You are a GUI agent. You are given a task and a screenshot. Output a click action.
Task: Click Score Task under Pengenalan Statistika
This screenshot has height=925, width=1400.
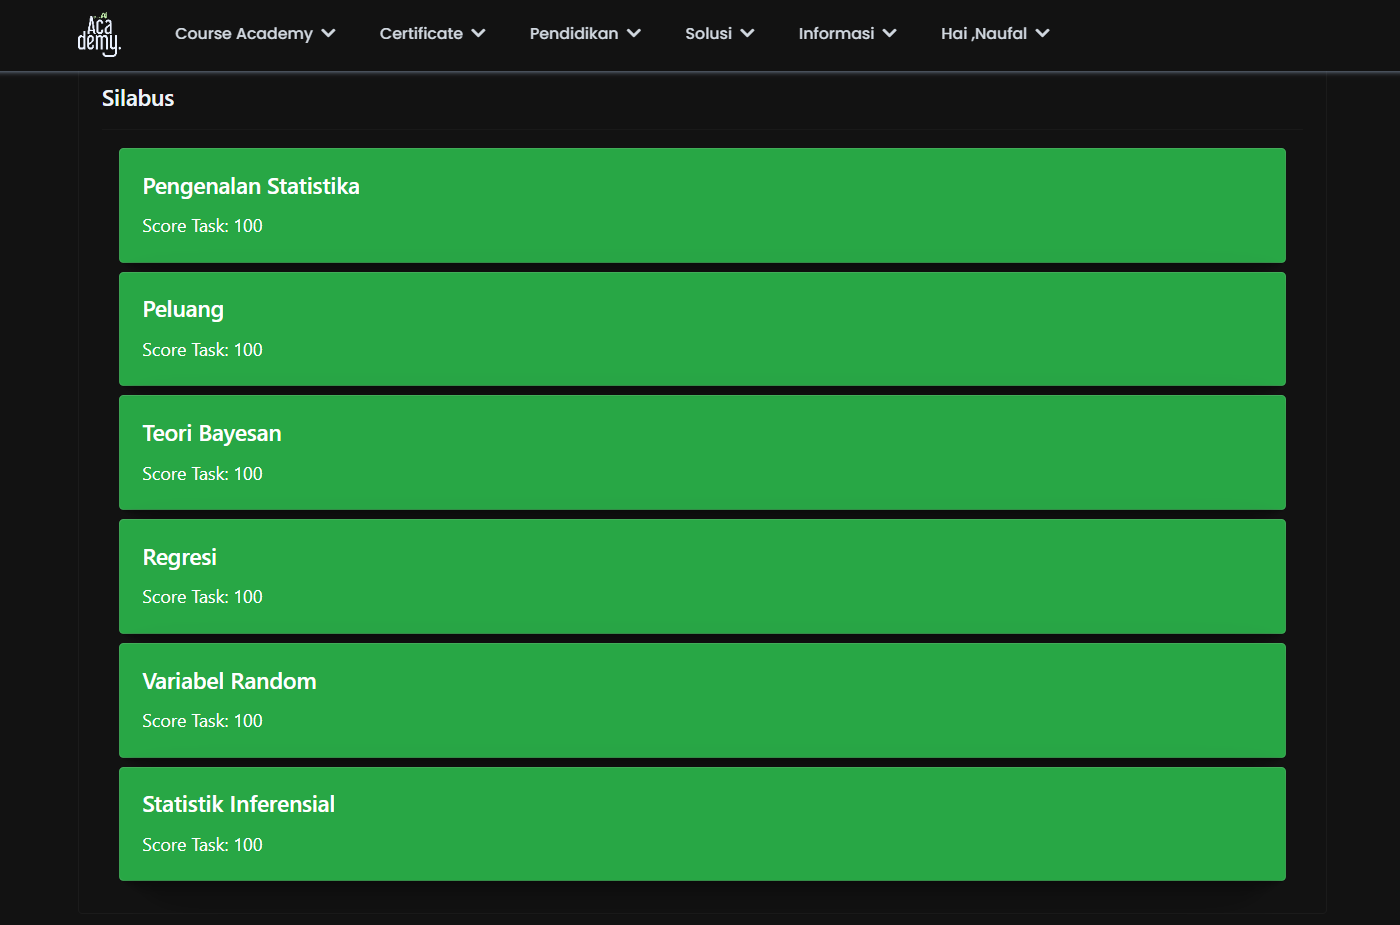(x=202, y=226)
